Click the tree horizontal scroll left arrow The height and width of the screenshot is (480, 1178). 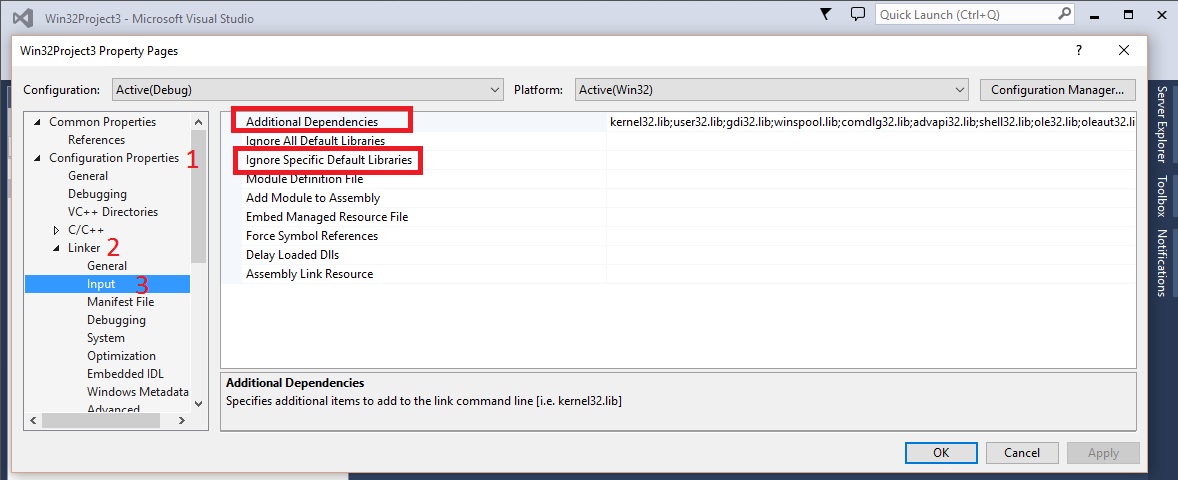click(x=32, y=421)
